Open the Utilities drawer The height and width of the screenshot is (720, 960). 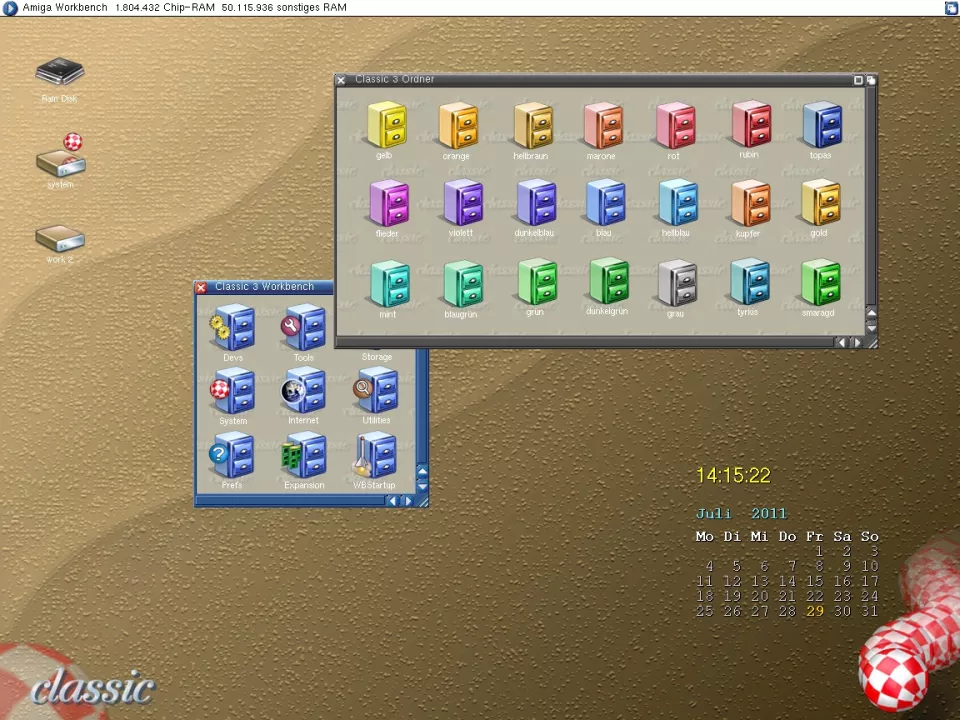376,392
